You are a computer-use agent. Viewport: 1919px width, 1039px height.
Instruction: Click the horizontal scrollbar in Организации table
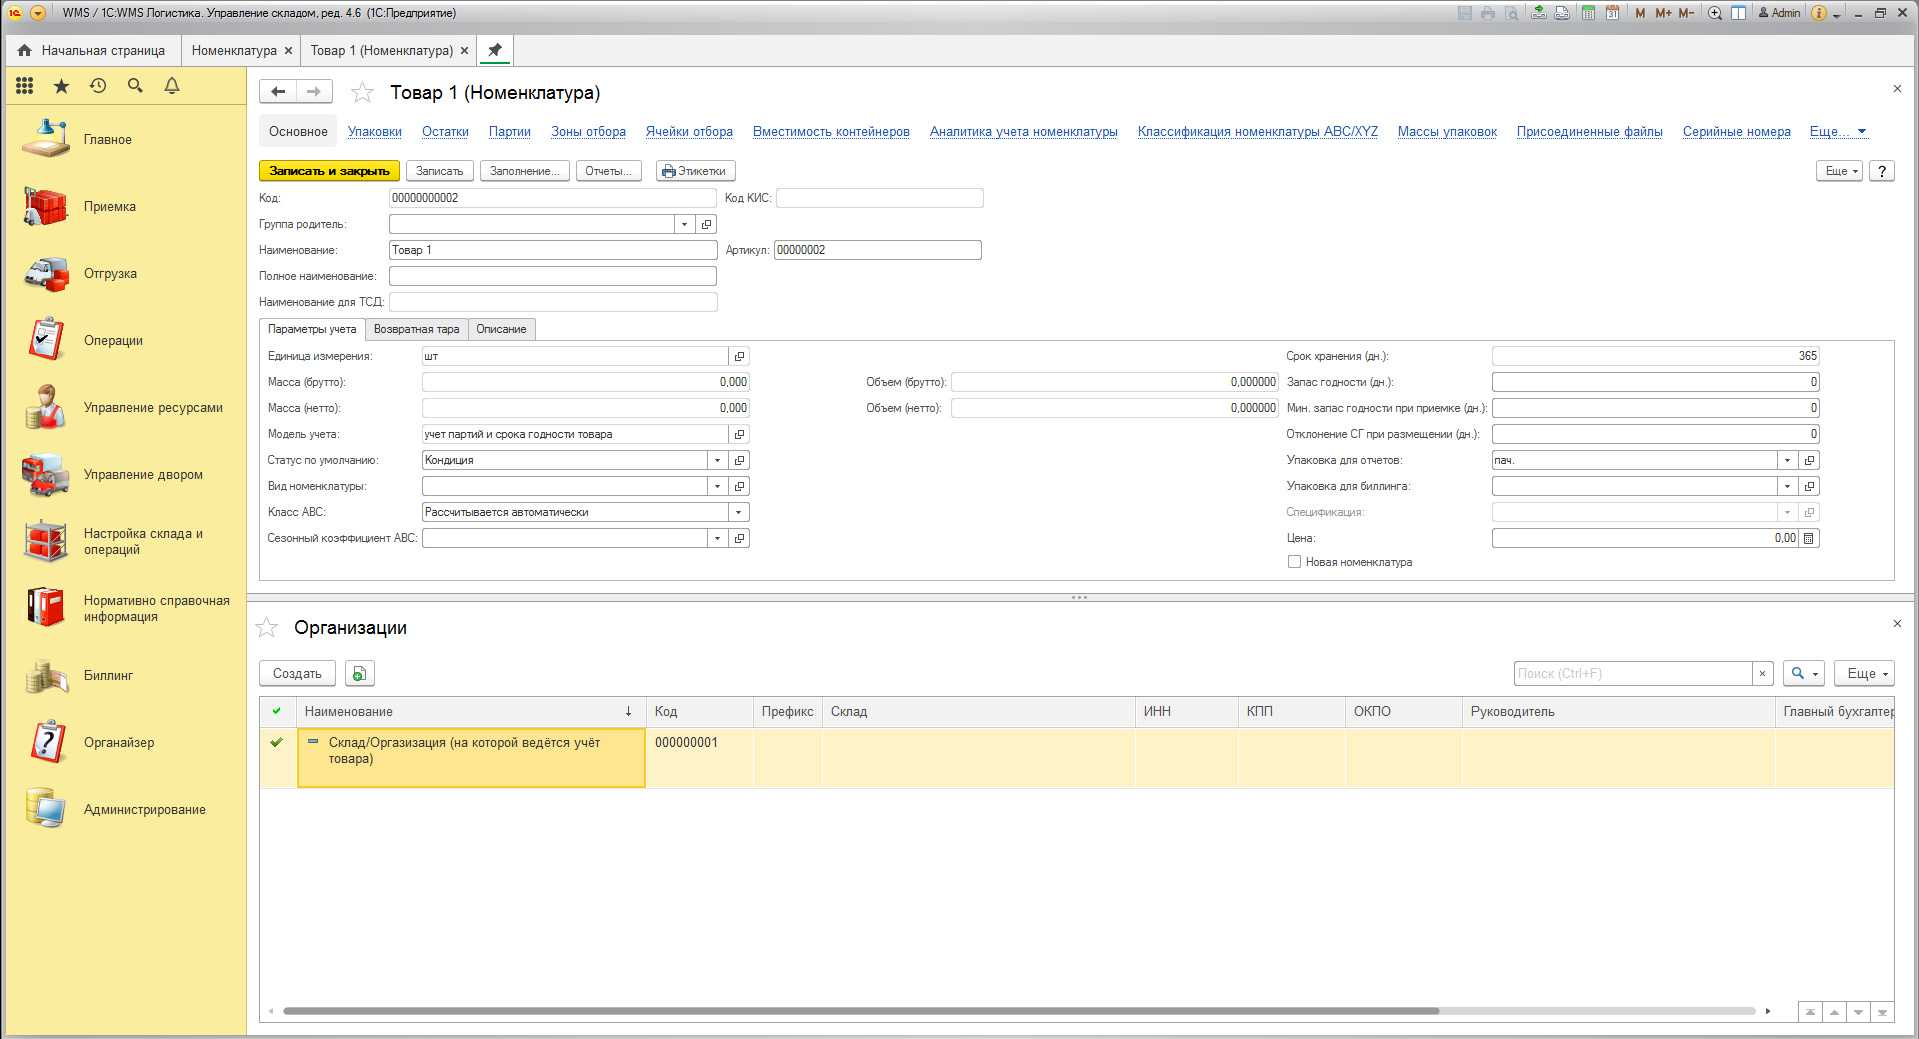pos(860,1011)
